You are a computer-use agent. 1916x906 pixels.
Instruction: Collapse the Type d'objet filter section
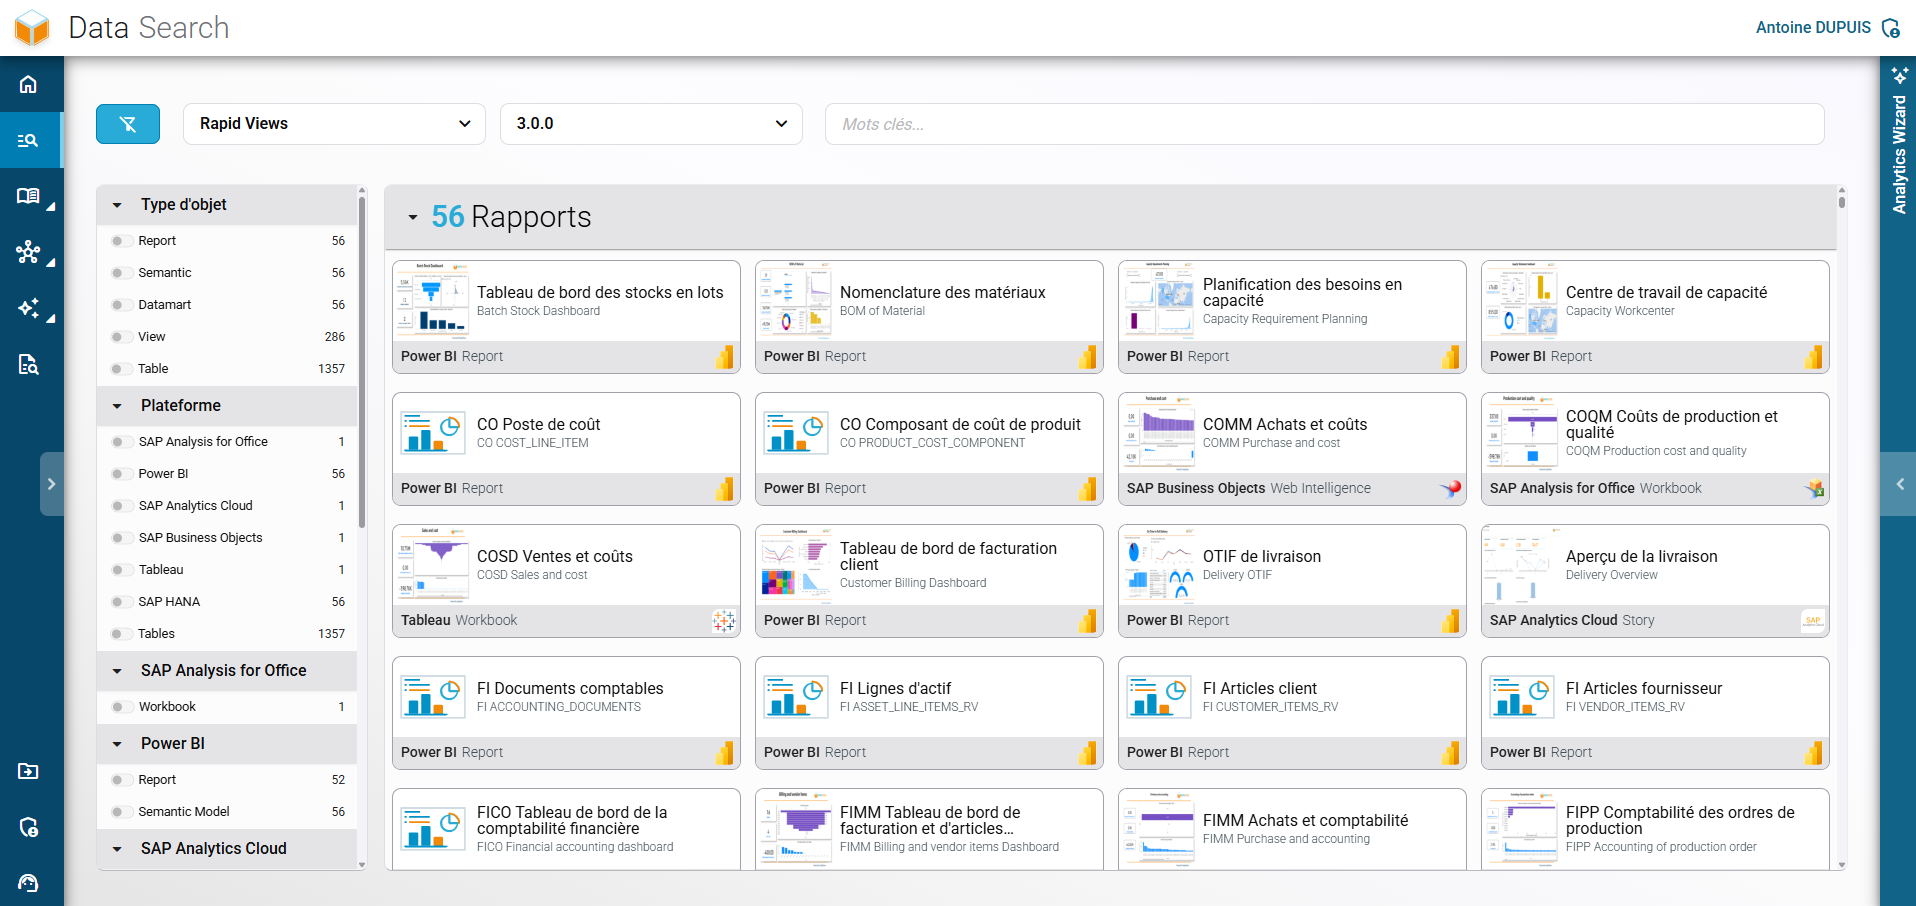[117, 205]
